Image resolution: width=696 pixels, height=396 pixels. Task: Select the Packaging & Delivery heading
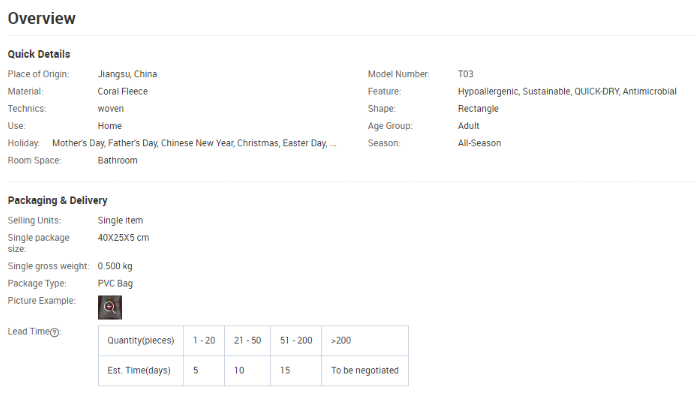tap(58, 201)
